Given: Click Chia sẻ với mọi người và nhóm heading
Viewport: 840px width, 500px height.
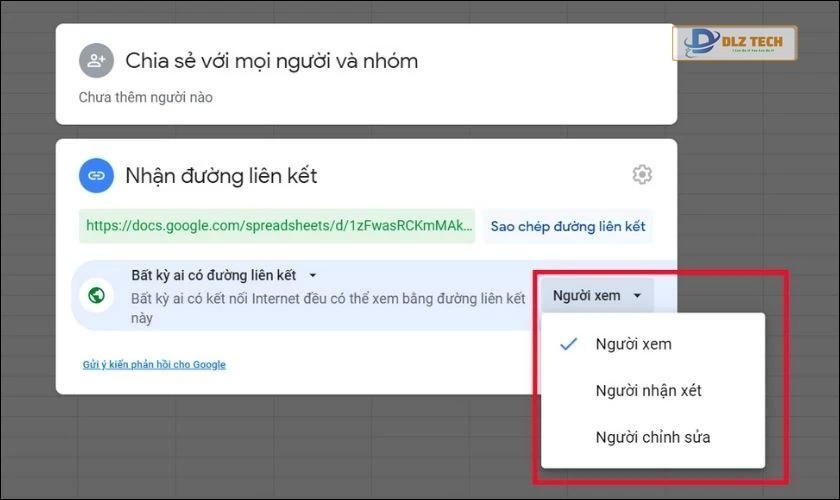Looking at the screenshot, I should pos(272,61).
